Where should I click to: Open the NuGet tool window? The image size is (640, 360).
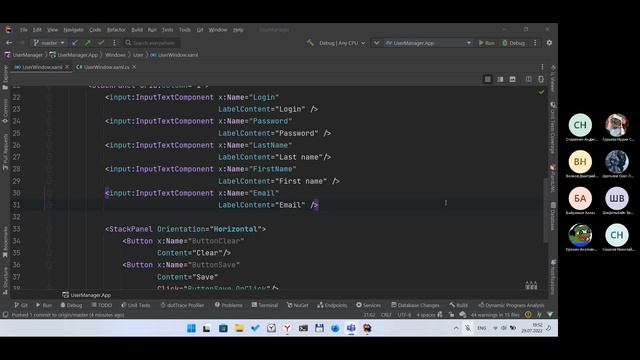(x=298, y=305)
